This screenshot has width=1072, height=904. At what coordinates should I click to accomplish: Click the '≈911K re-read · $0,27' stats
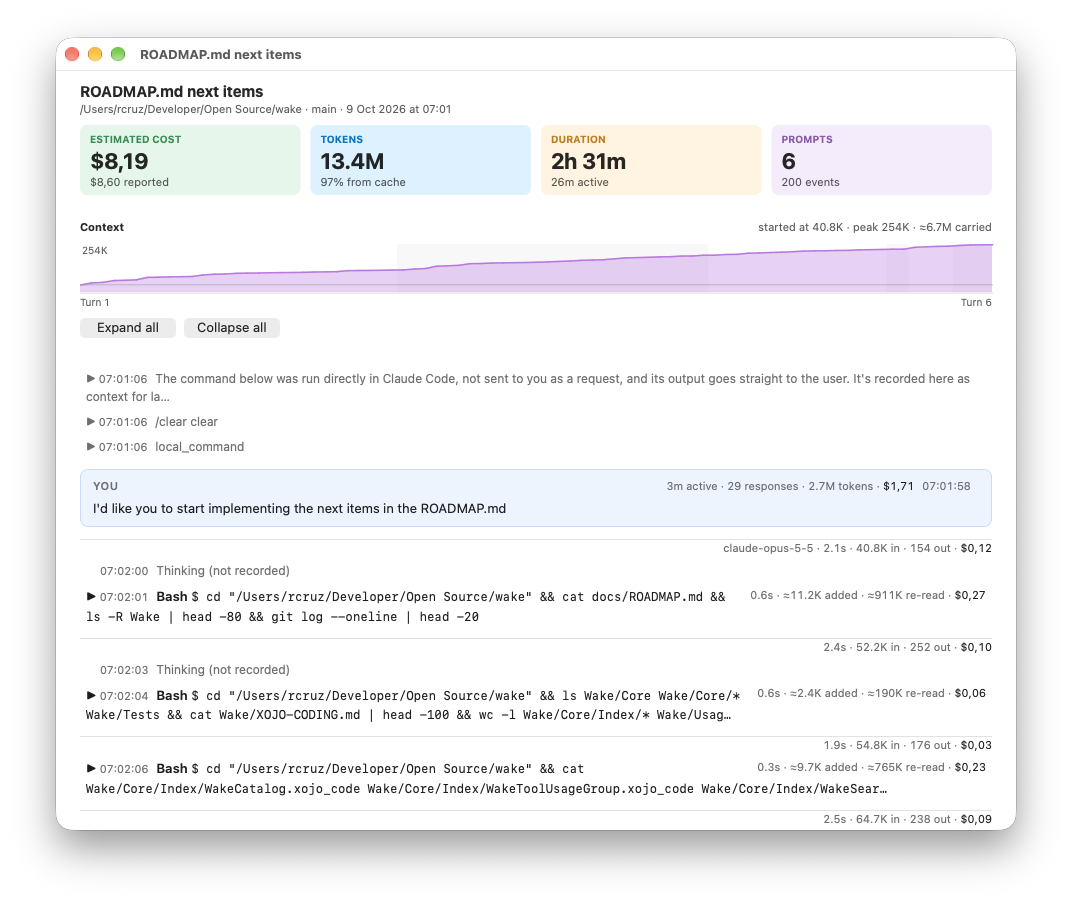coord(926,596)
